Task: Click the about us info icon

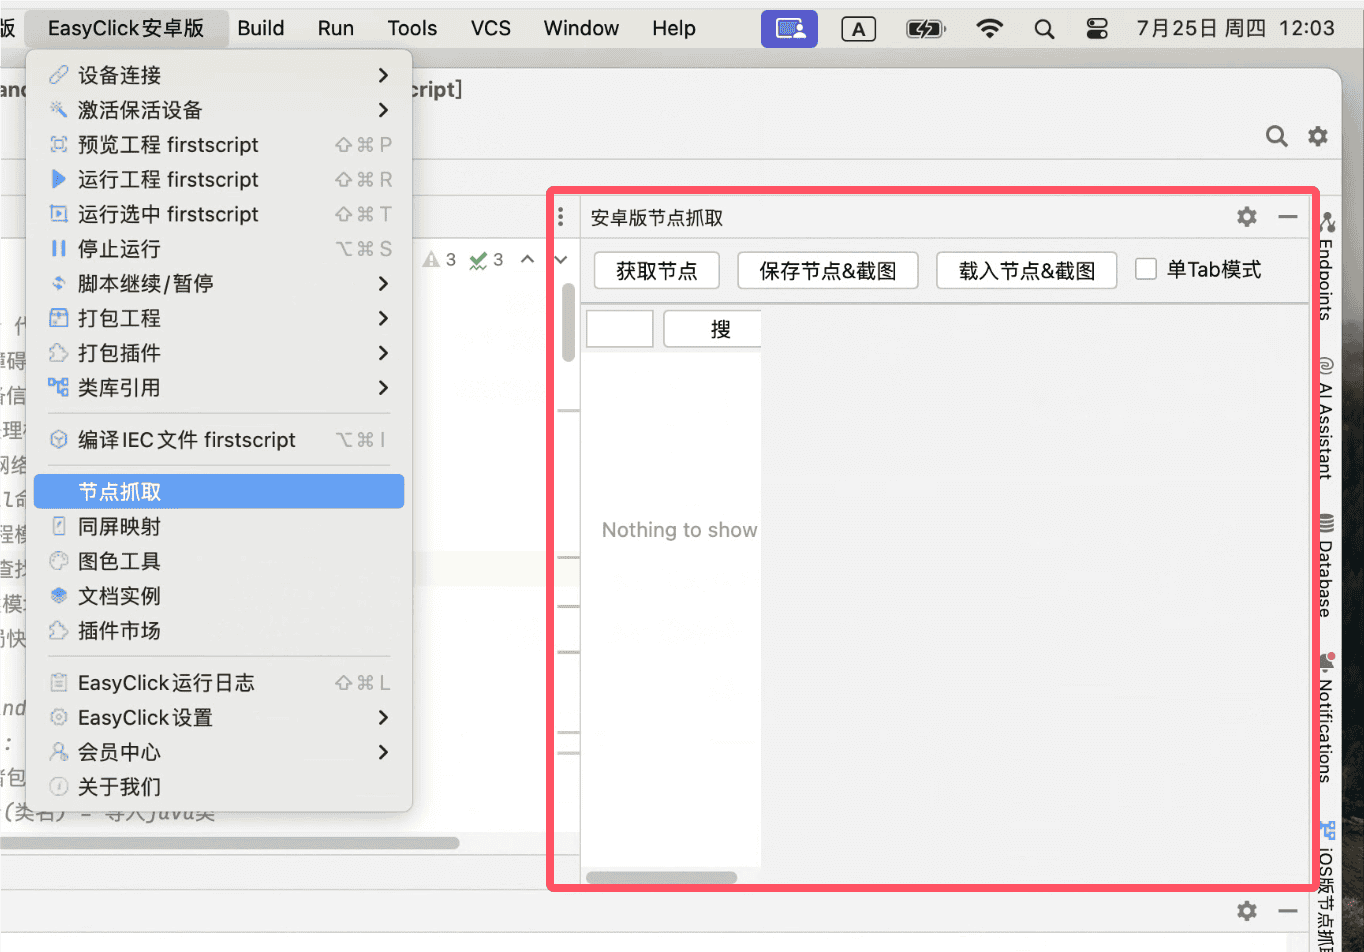Action: click(59, 787)
